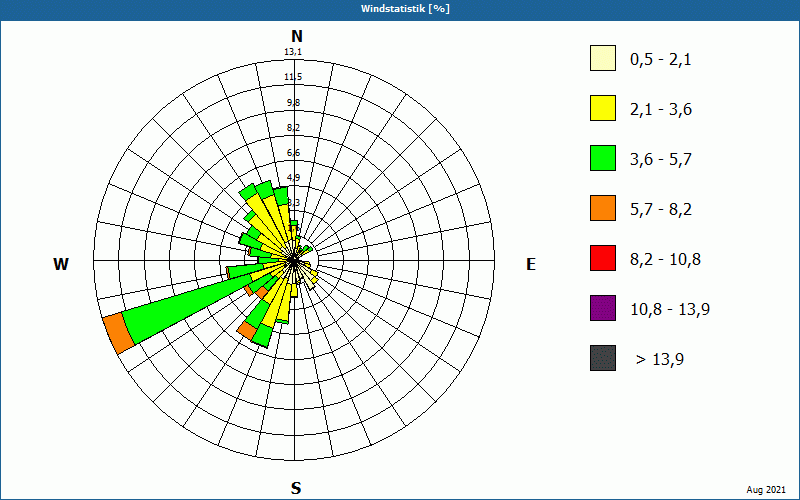Click the red 8,2 - 10,8 legend swatch
The height and width of the screenshot is (500, 800).
point(603,258)
